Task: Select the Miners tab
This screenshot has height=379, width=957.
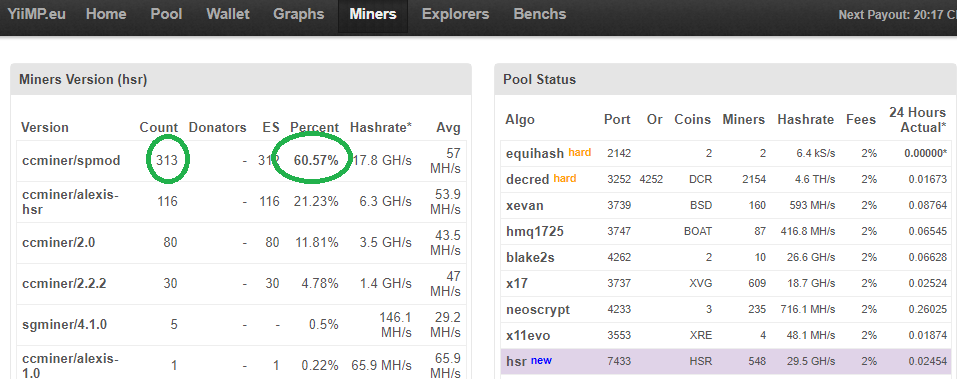Action: tap(373, 14)
